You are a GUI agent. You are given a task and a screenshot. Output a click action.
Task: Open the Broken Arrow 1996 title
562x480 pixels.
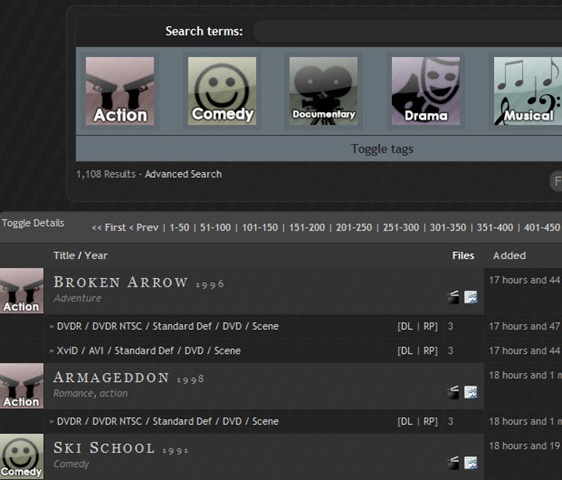(x=139, y=282)
